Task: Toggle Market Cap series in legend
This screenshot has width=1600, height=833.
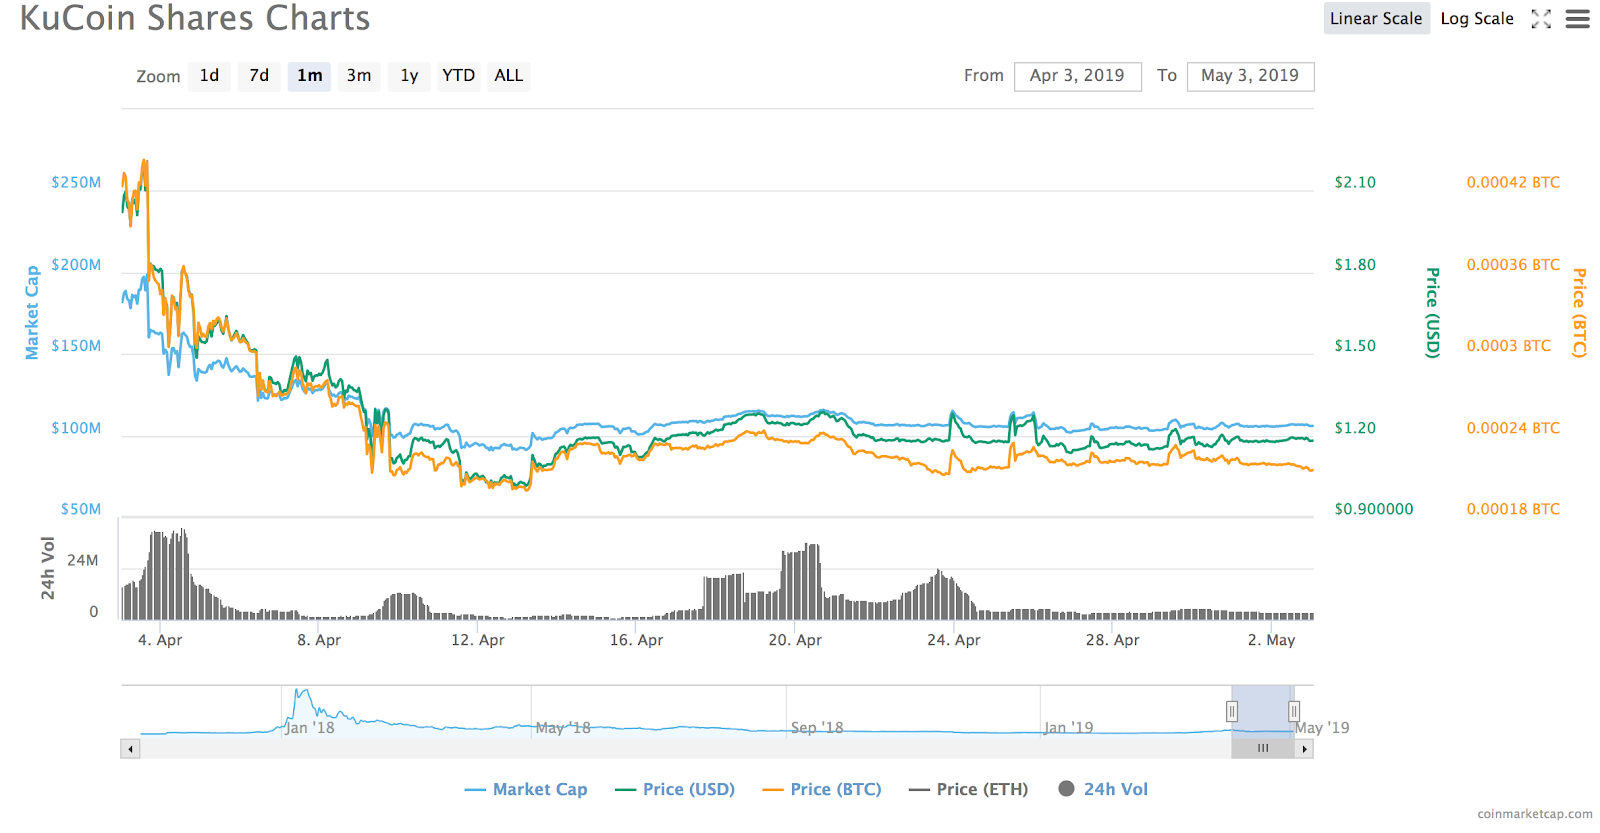Action: 526,790
